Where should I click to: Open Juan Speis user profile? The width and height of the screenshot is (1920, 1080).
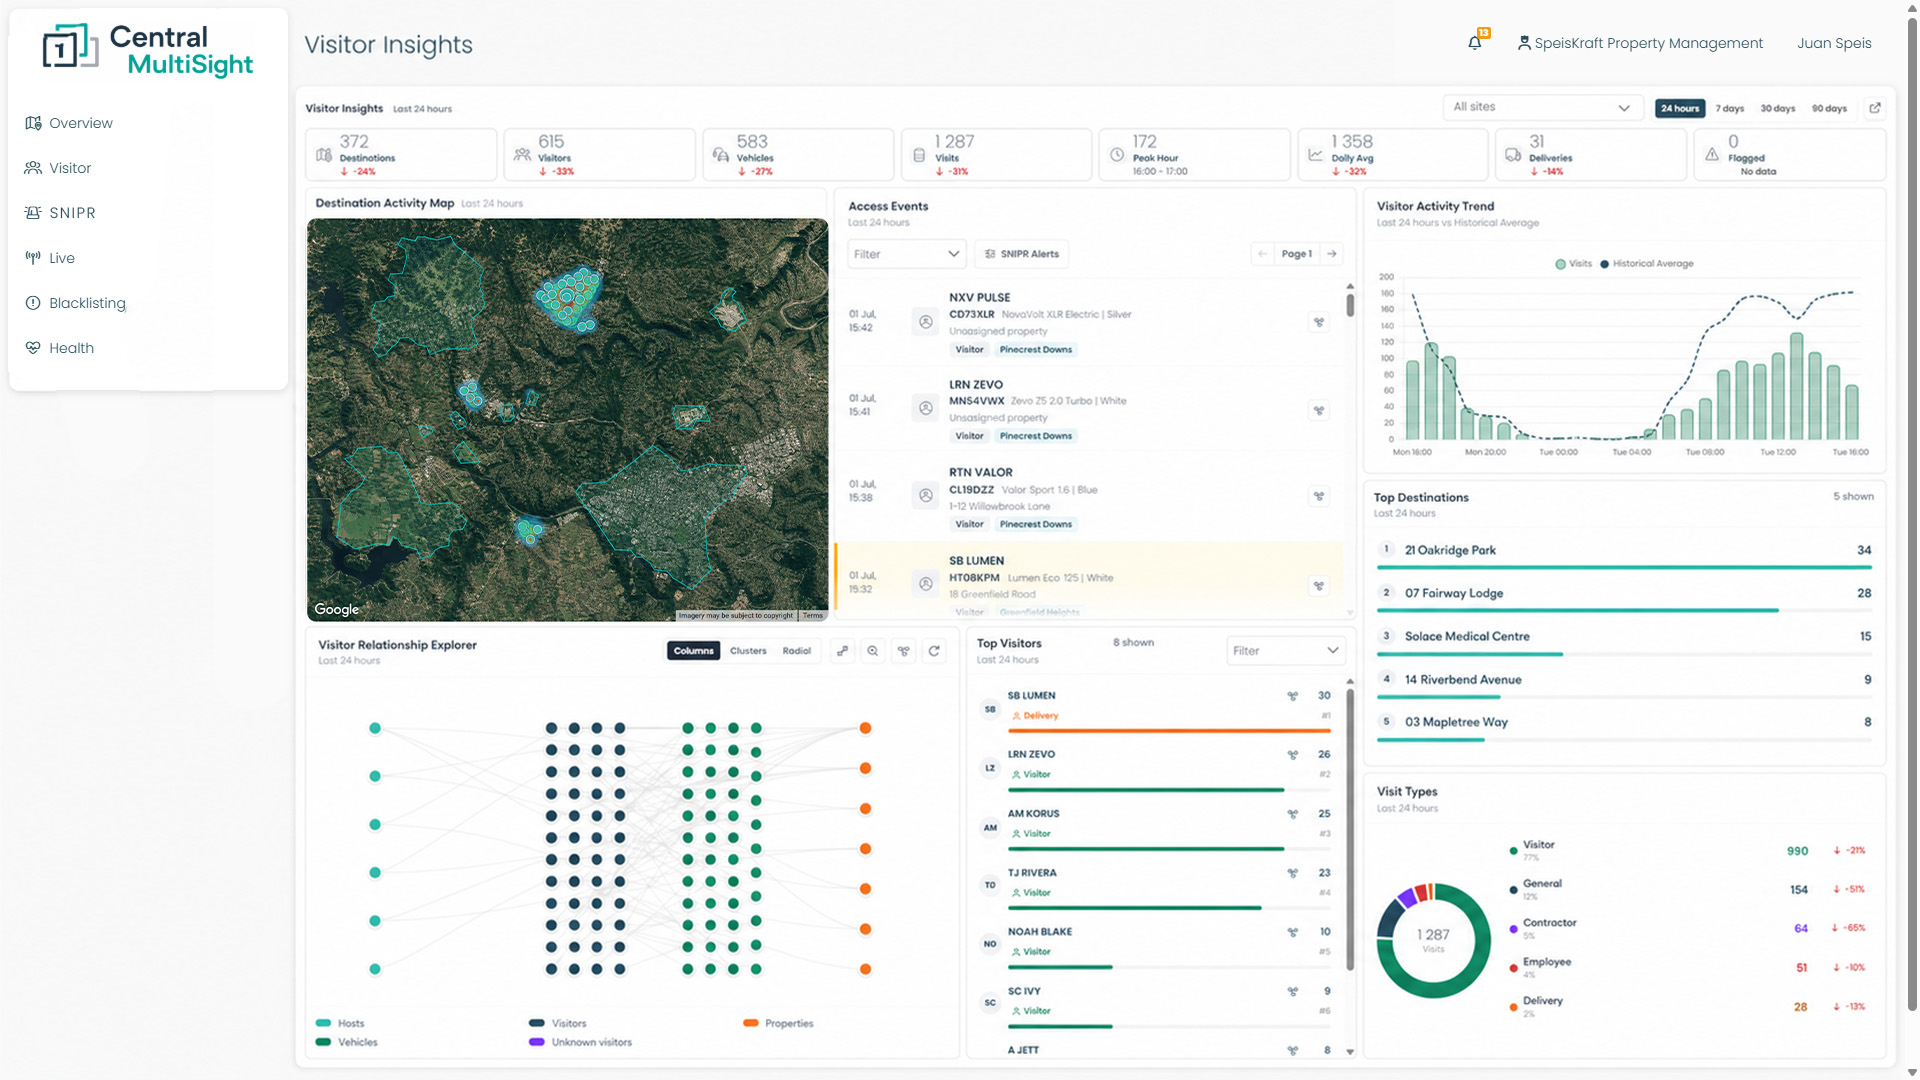coord(1834,43)
